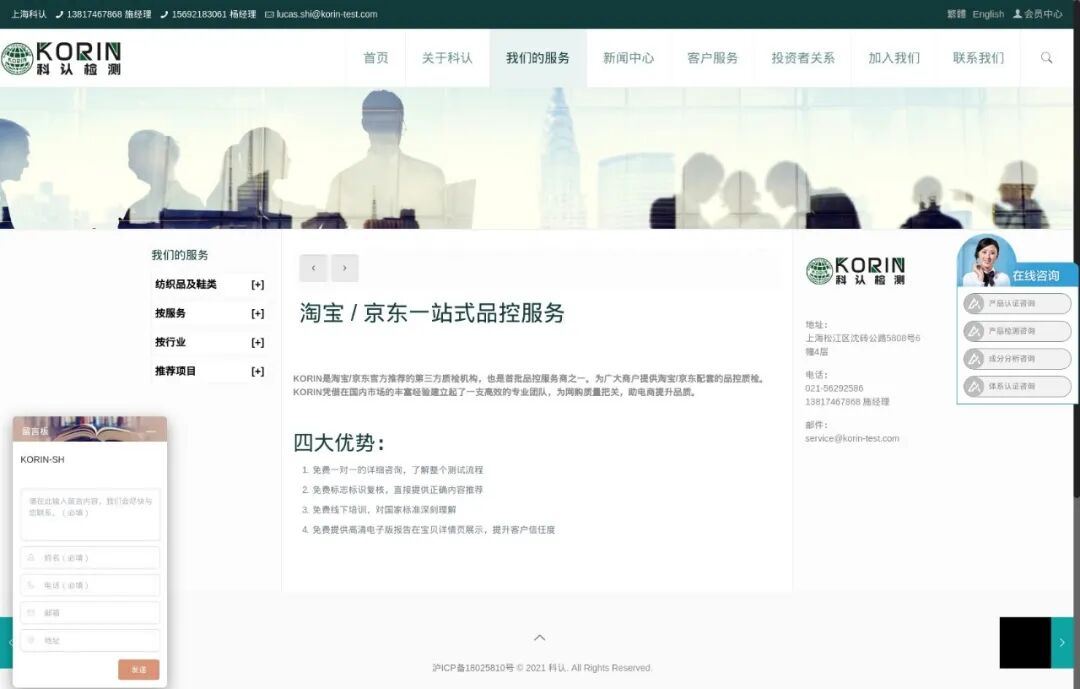Screen dimensions: 1080x689
Task: Click the 发送 send button on message board
Action: pos(138,669)
